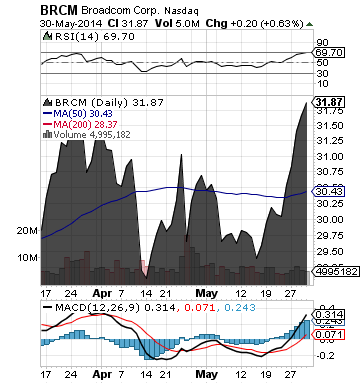
Task: Click the Nasdaq exchange label
Action: tap(181, 11)
